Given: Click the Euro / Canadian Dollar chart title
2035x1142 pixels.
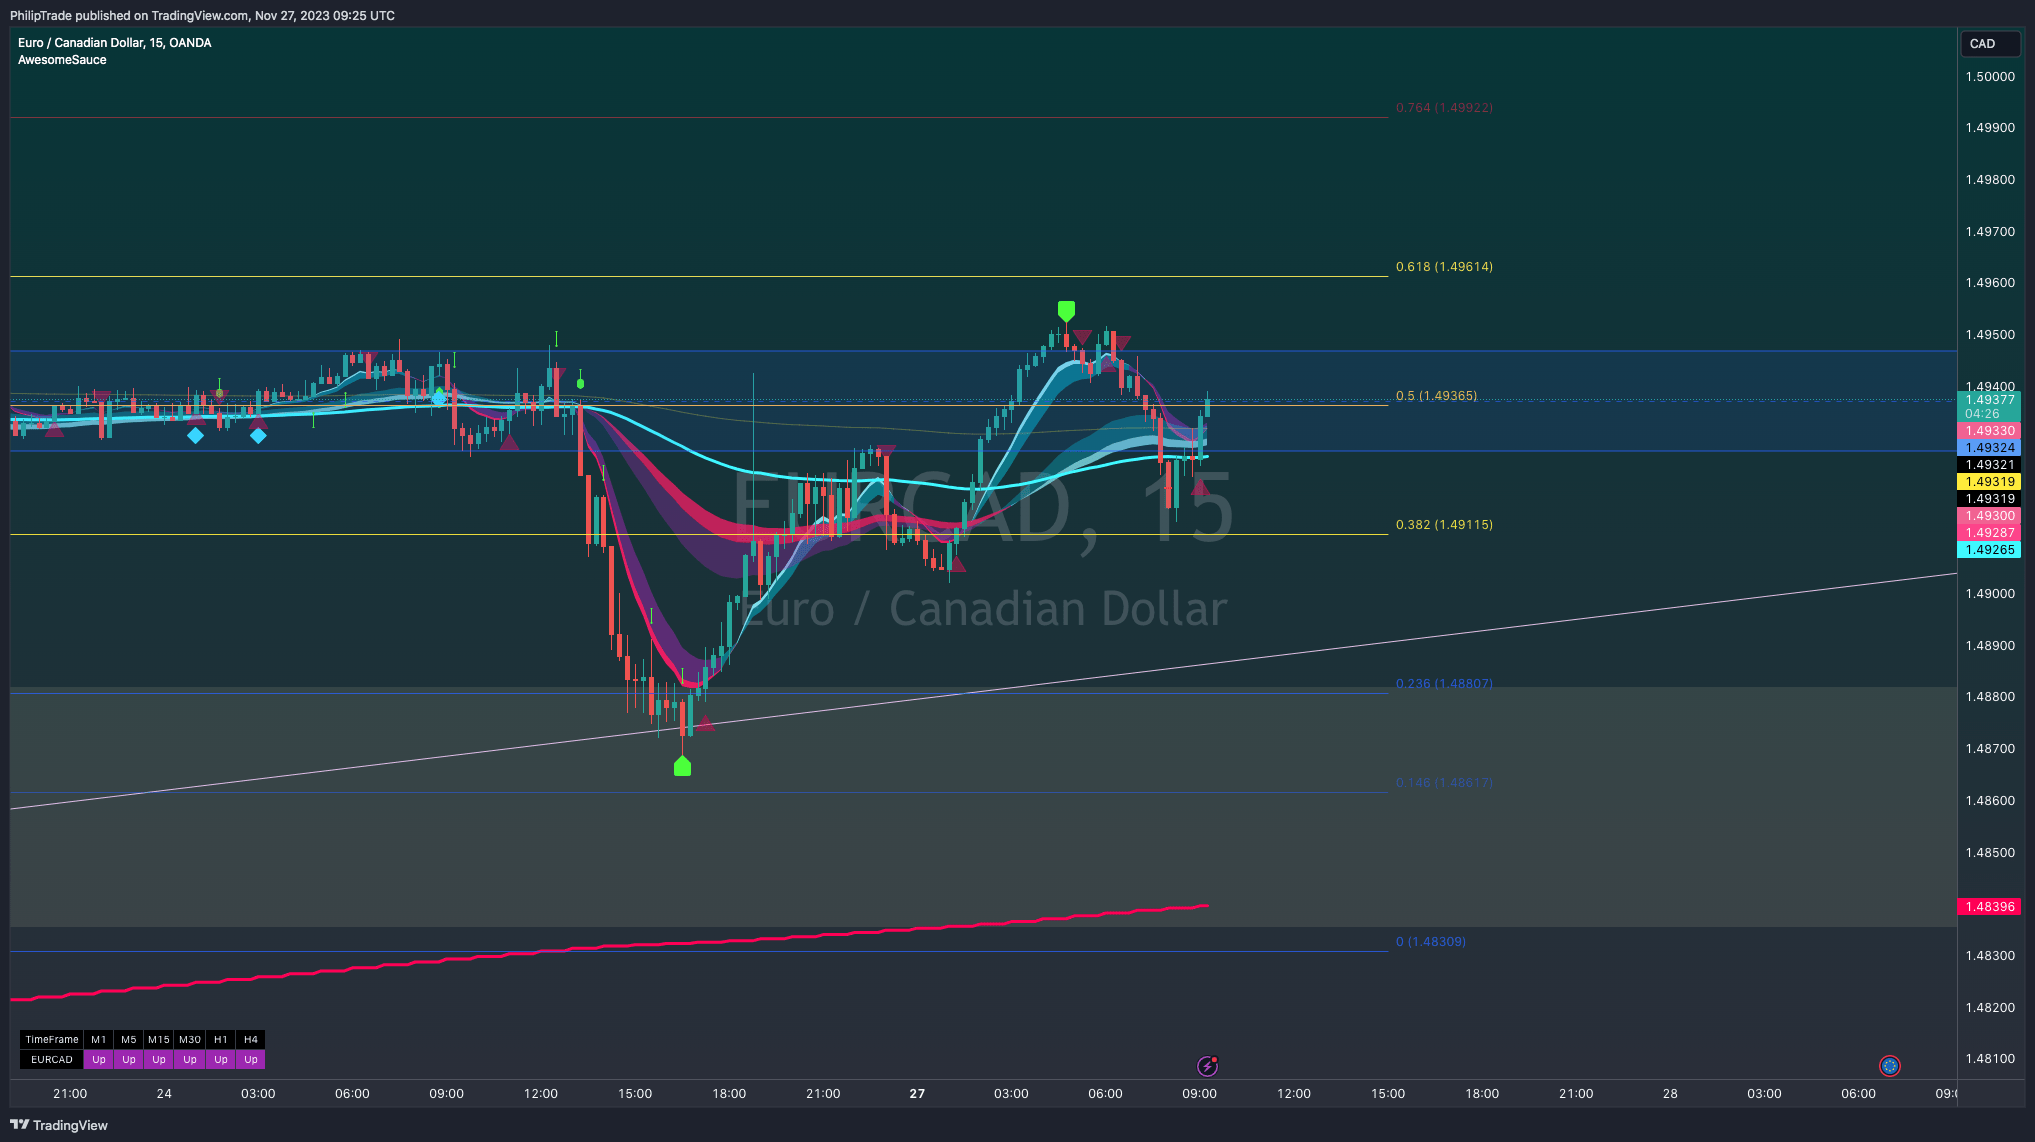Looking at the screenshot, I should tap(113, 43).
